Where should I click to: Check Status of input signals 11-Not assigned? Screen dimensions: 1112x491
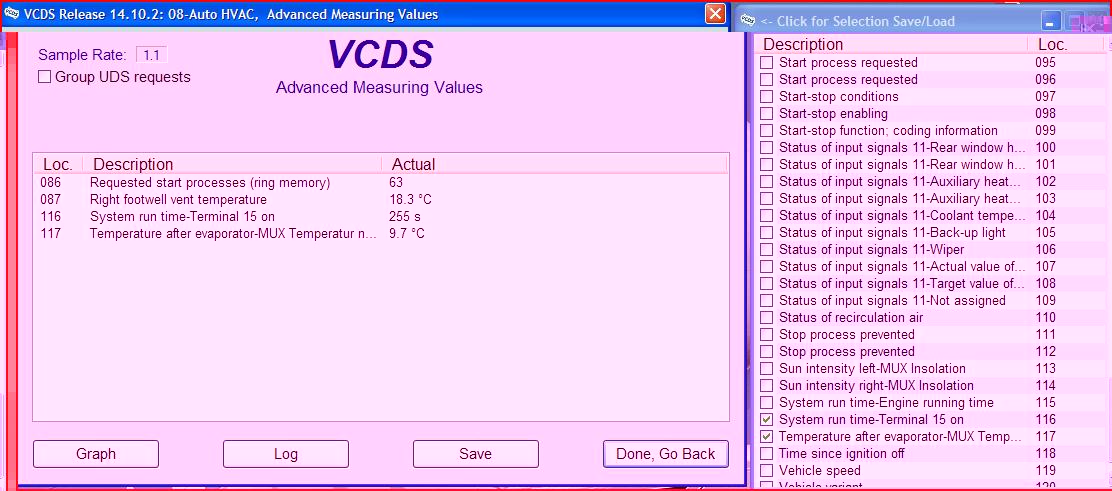tap(767, 301)
